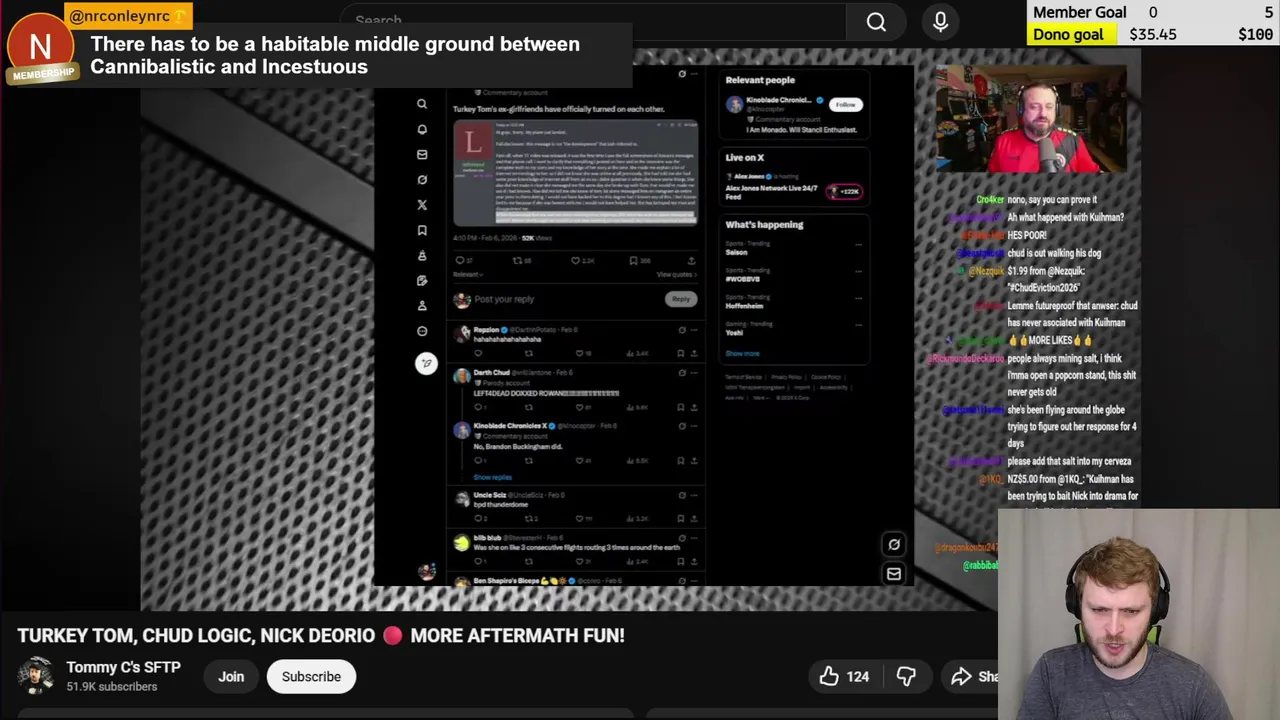
Task: Subscribe to Tommy C's SFTP channel
Action: 311,677
